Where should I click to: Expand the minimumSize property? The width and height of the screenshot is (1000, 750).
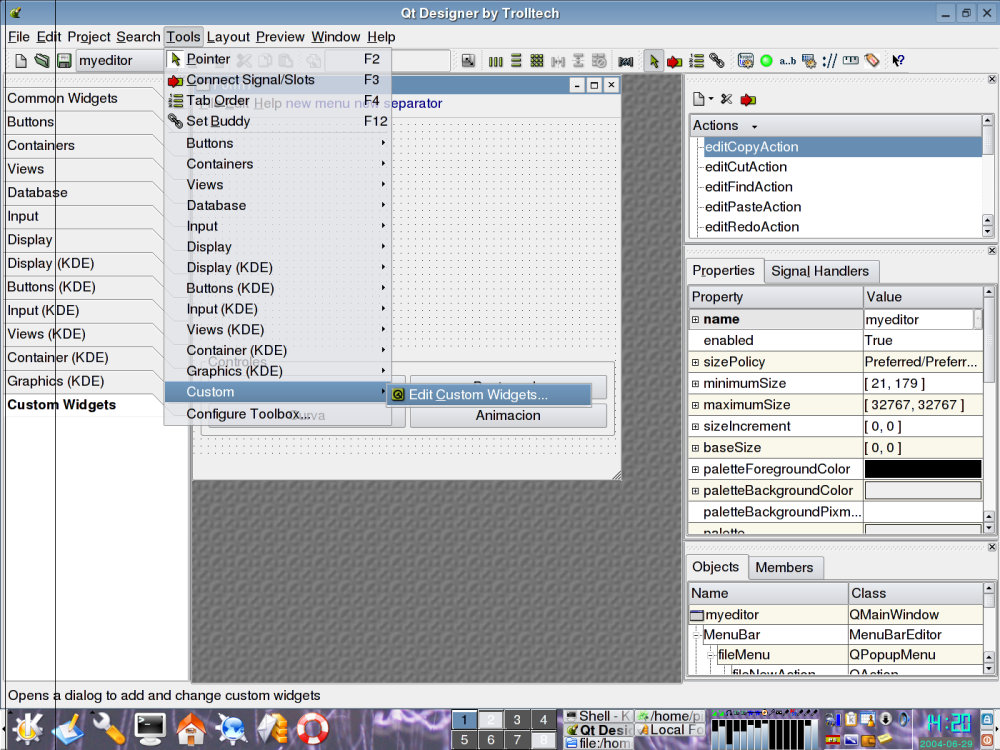tap(695, 384)
